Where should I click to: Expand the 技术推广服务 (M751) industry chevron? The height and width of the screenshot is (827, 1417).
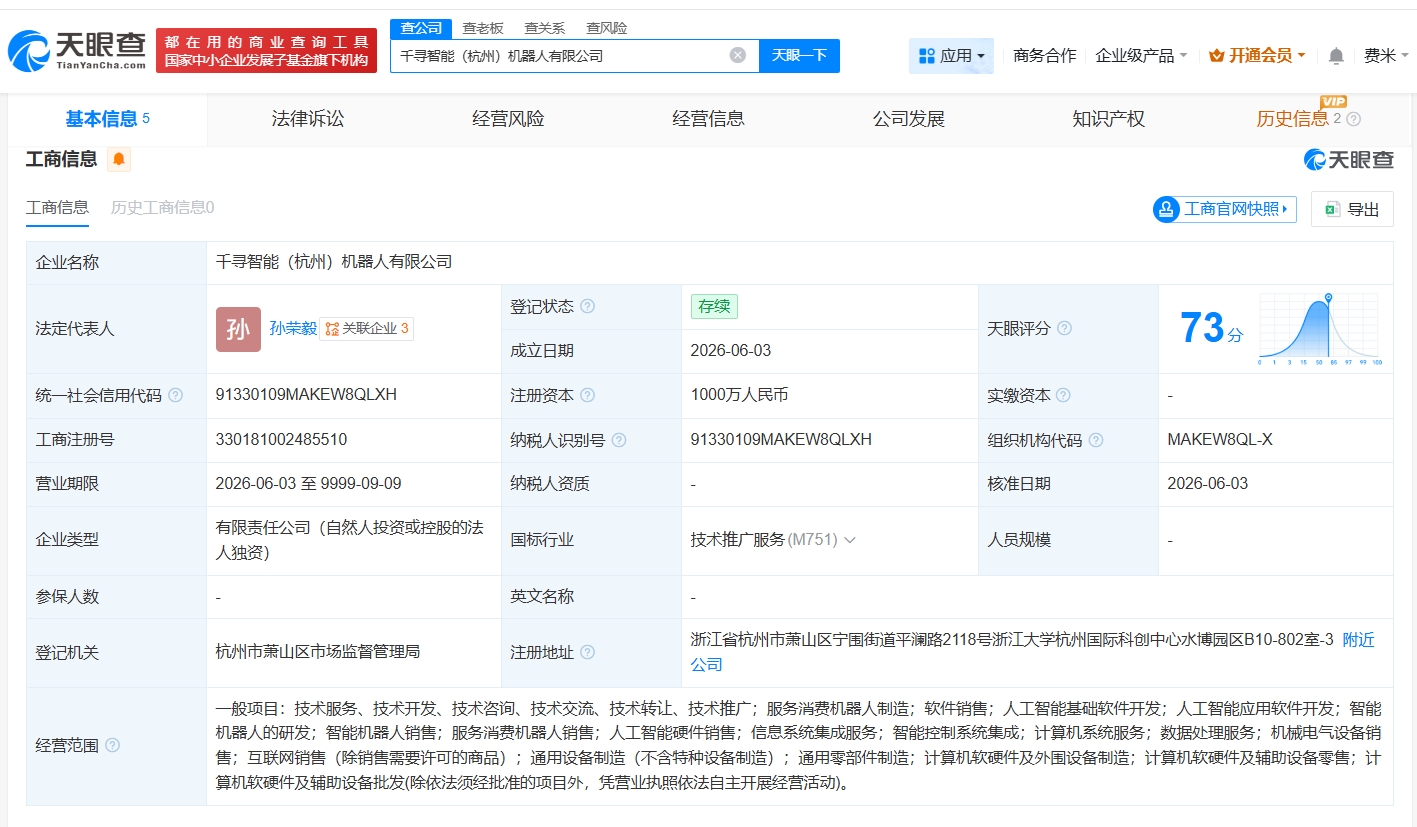click(x=850, y=540)
